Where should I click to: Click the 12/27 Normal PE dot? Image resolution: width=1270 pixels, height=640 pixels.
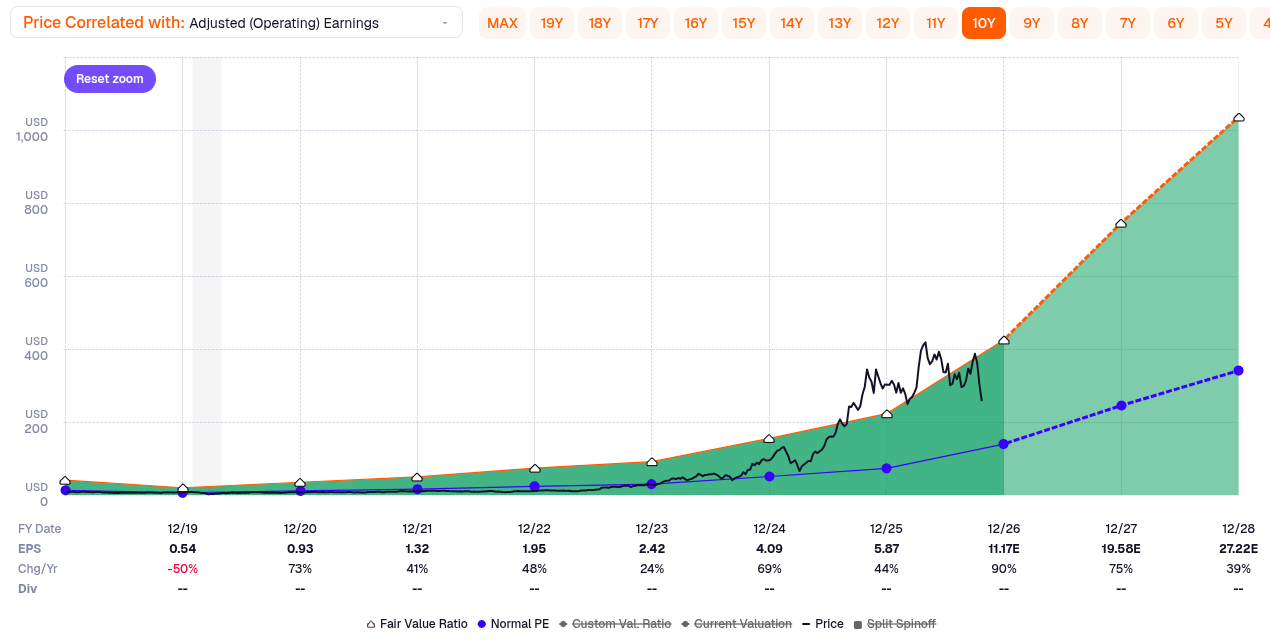tap(1121, 405)
